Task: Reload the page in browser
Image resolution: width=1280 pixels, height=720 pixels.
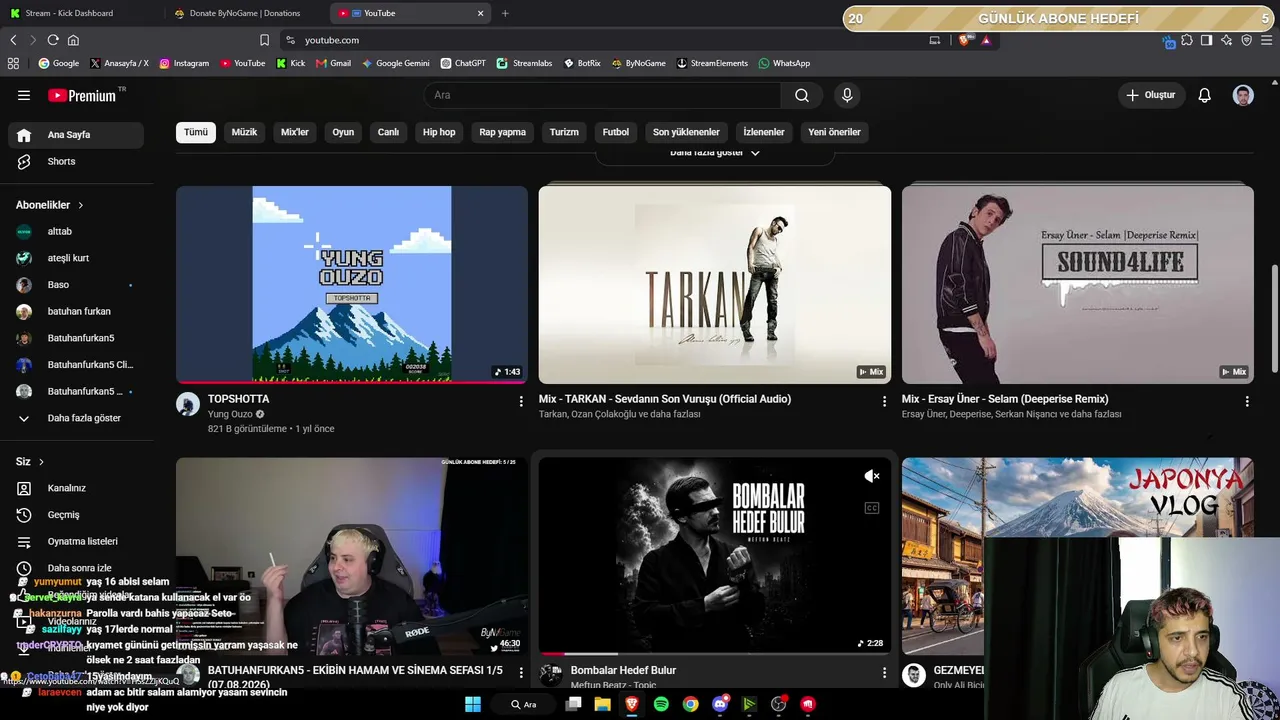Action: click(53, 40)
